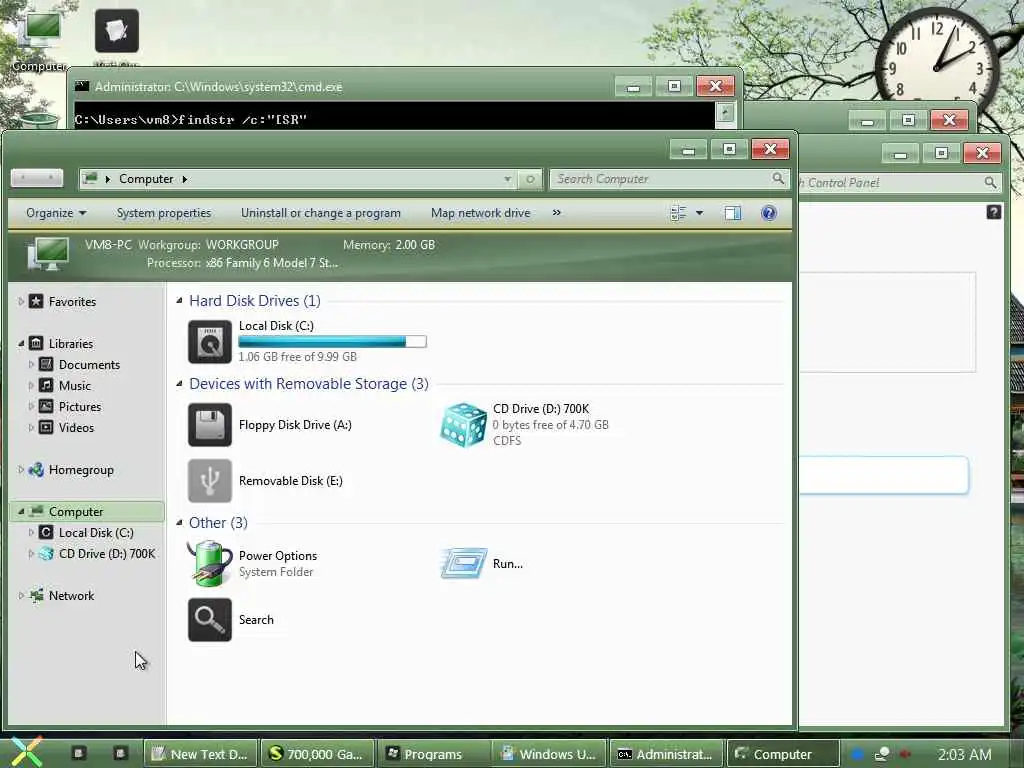Click Uninstall or change a program
Viewport: 1024px width, 768px height.
tap(321, 213)
